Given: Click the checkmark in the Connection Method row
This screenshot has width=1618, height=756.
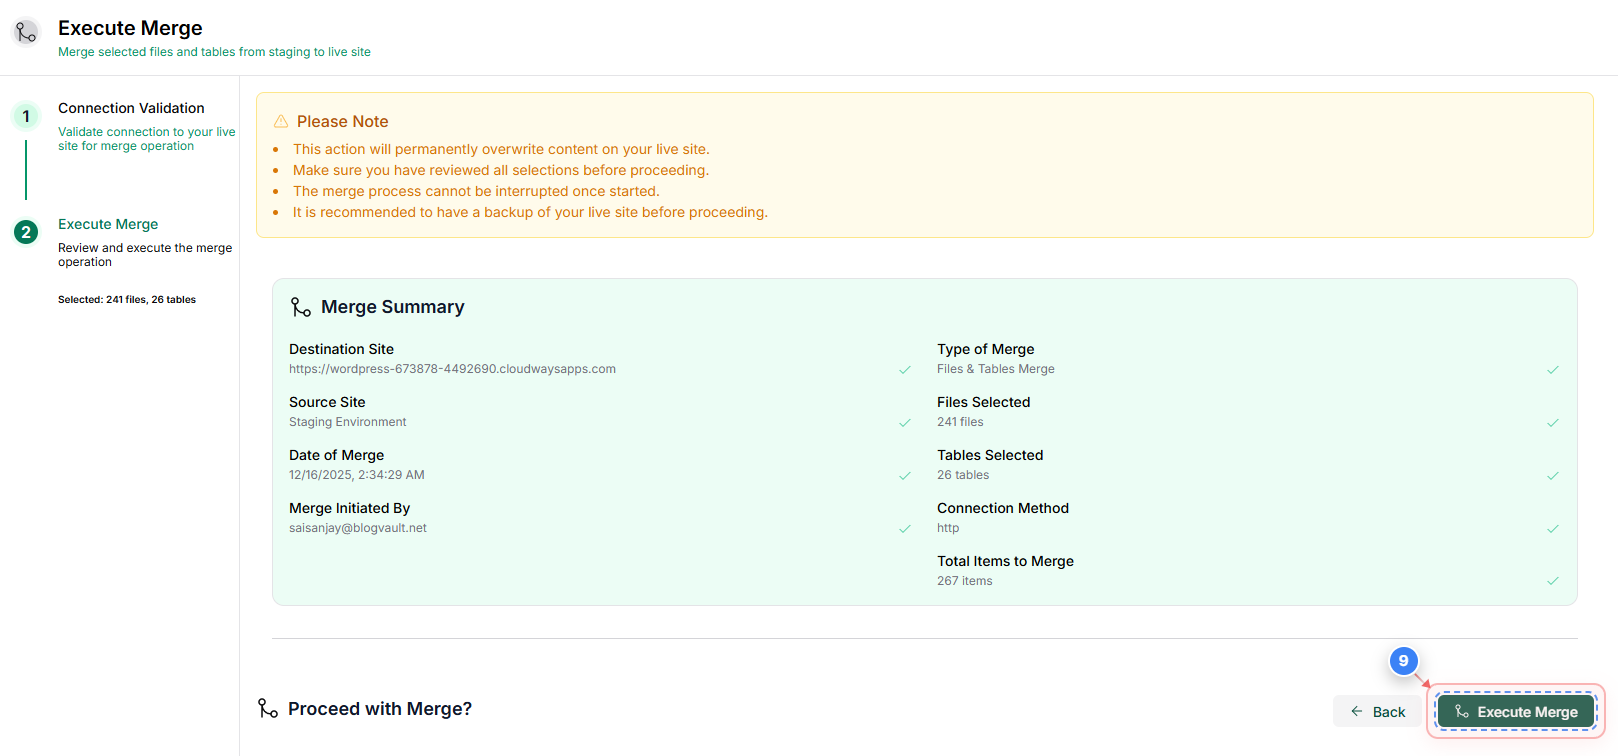Looking at the screenshot, I should pyautogui.click(x=1553, y=529).
